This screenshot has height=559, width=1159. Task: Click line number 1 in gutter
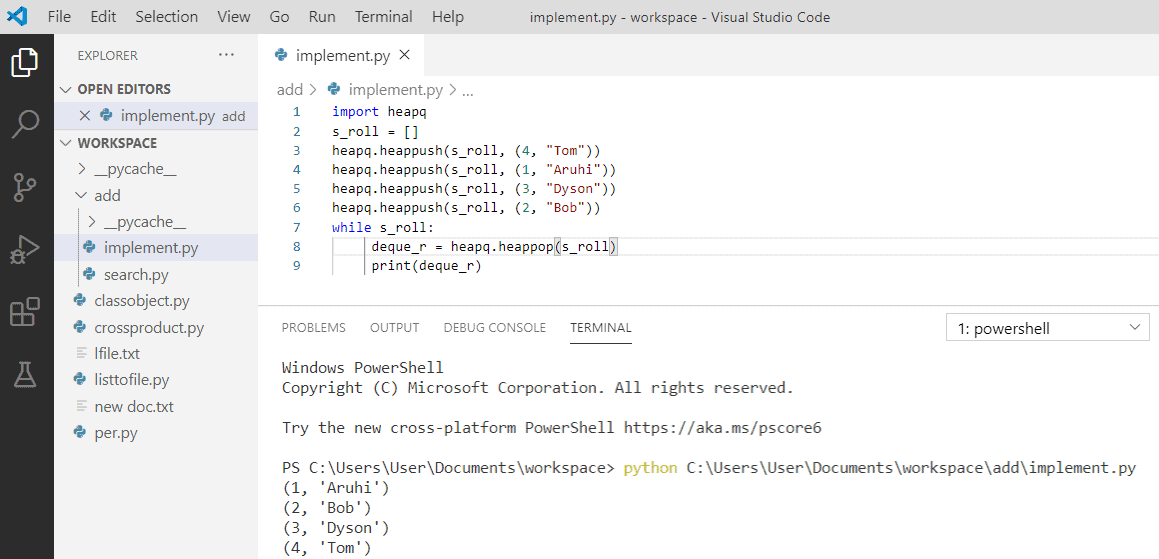(x=296, y=112)
